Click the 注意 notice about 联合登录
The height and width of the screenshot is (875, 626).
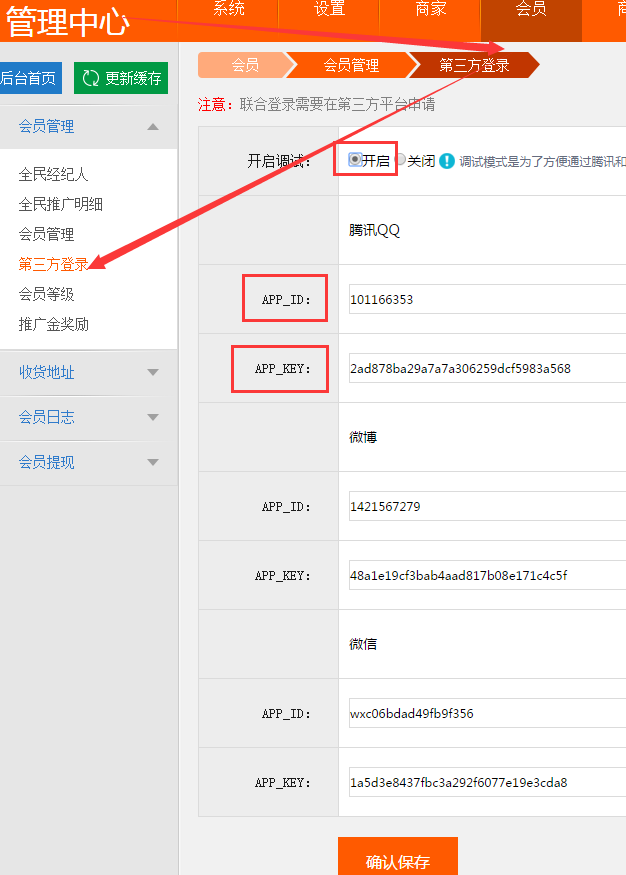[316, 104]
